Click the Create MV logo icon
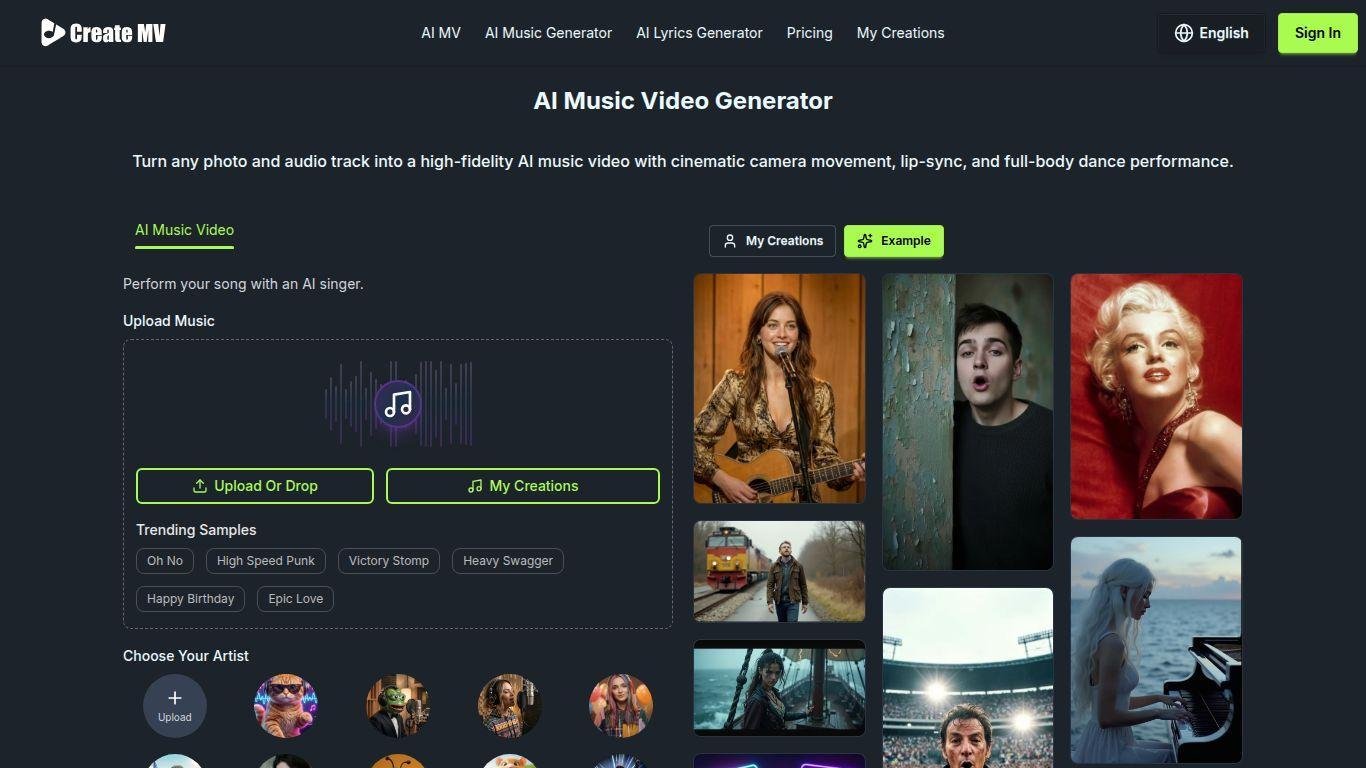Viewport: 1366px width, 768px height. tap(52, 33)
